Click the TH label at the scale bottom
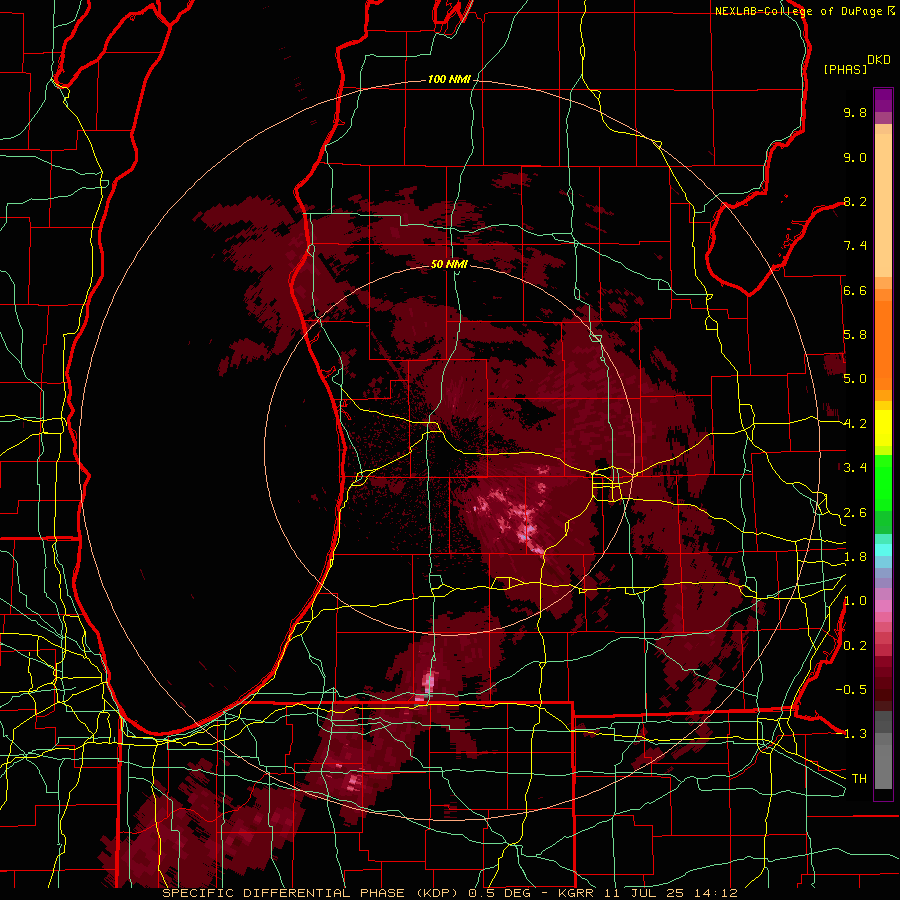The image size is (900, 900). (859, 779)
